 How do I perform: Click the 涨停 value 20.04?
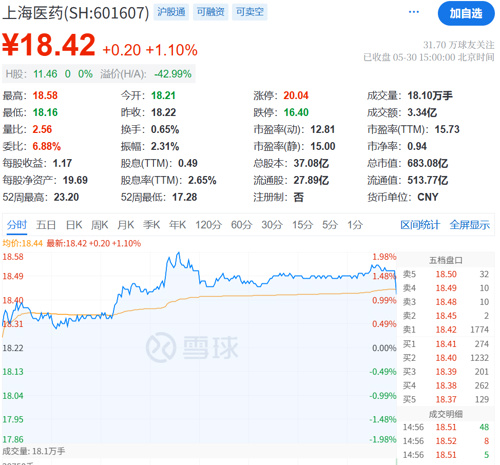tap(296, 96)
